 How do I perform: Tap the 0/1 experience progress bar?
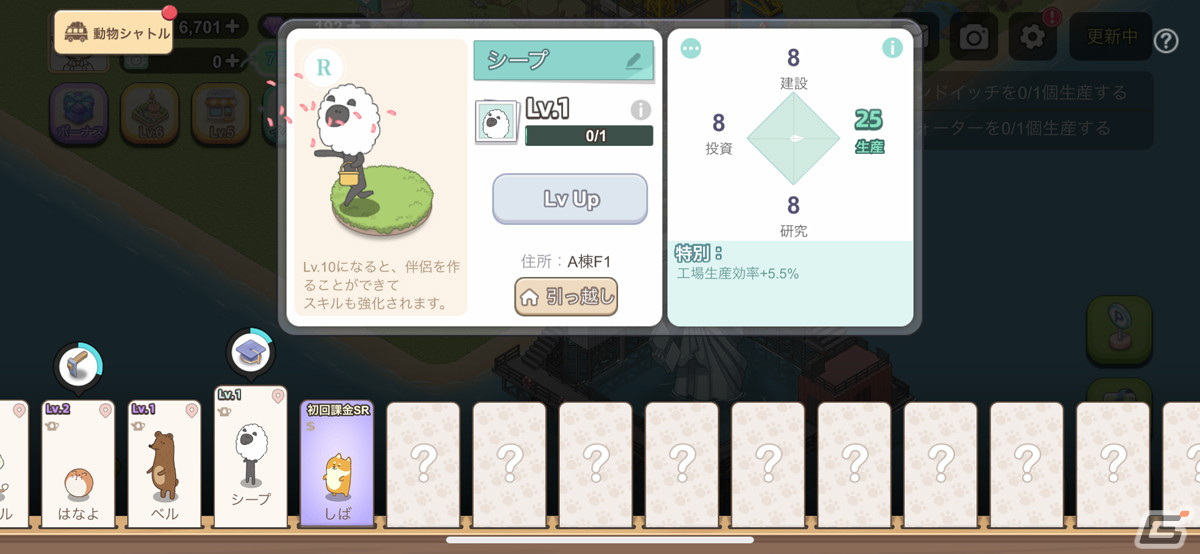pos(589,136)
